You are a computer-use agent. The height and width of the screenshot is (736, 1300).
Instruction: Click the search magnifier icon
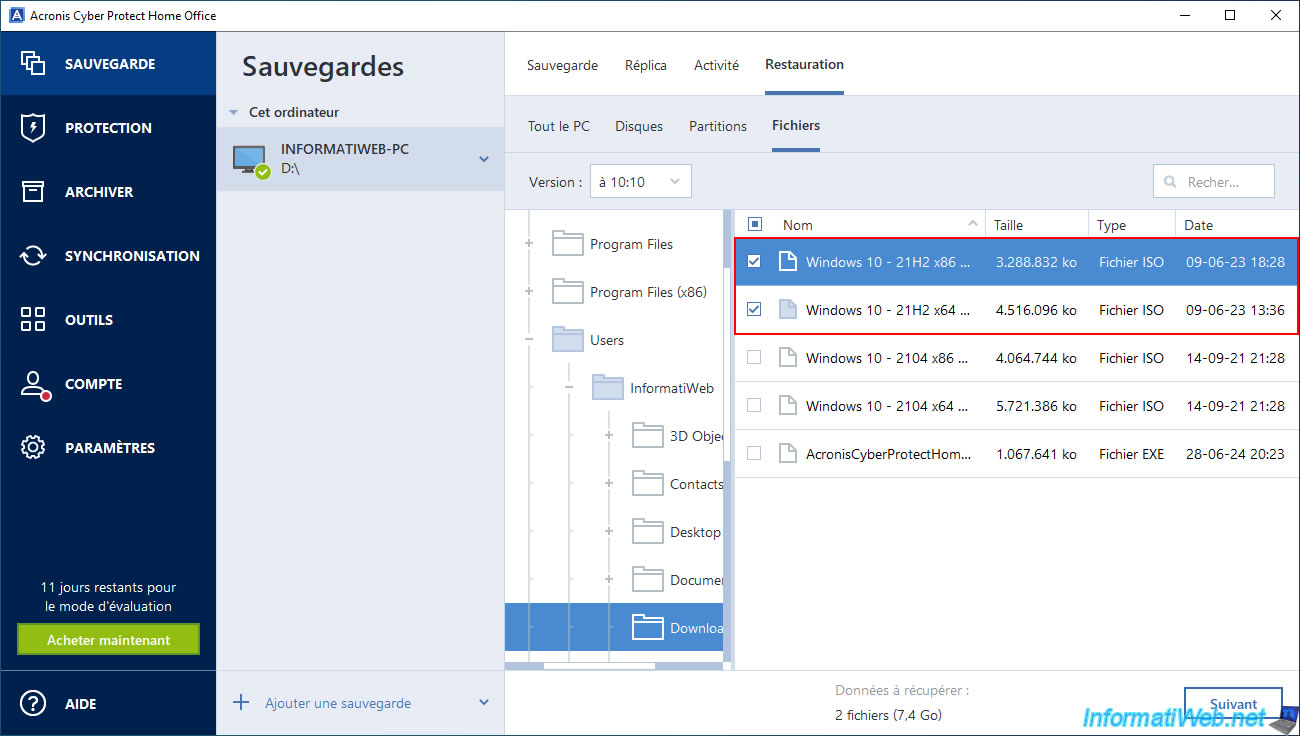(x=1170, y=182)
